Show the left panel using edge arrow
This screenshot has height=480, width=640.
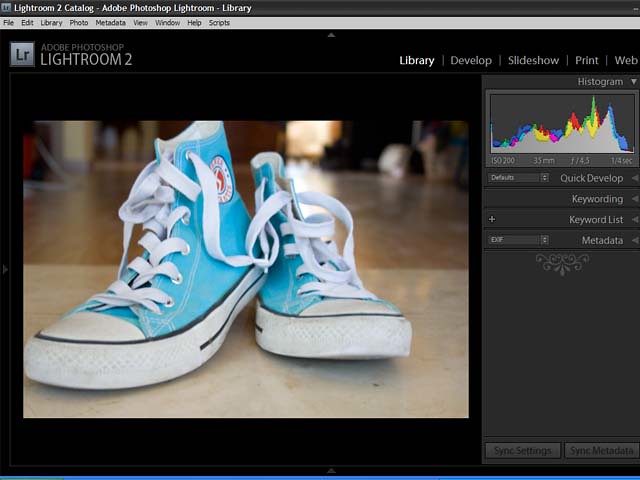(5, 269)
